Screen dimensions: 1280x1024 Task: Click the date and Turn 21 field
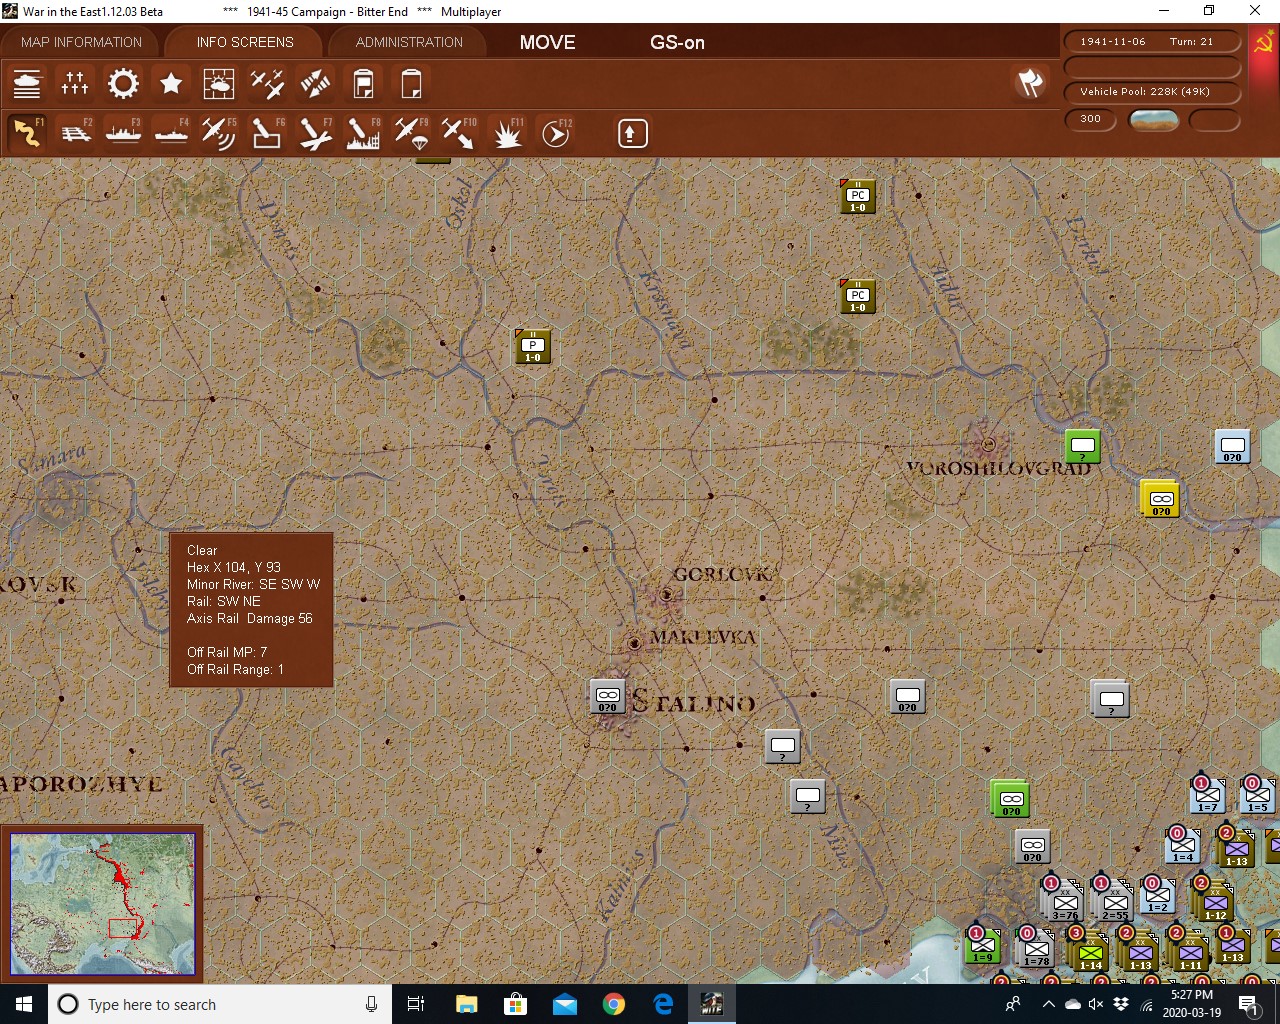point(1153,41)
